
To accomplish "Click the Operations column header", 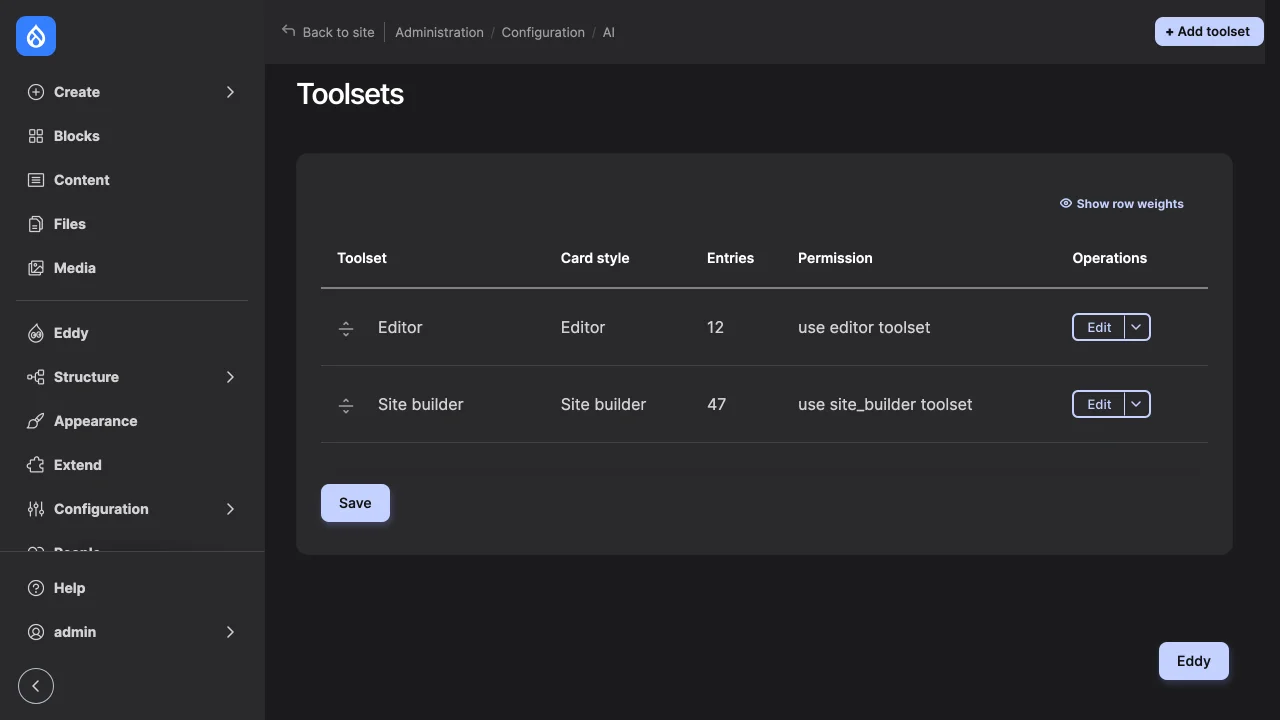I will pos(1110,258).
